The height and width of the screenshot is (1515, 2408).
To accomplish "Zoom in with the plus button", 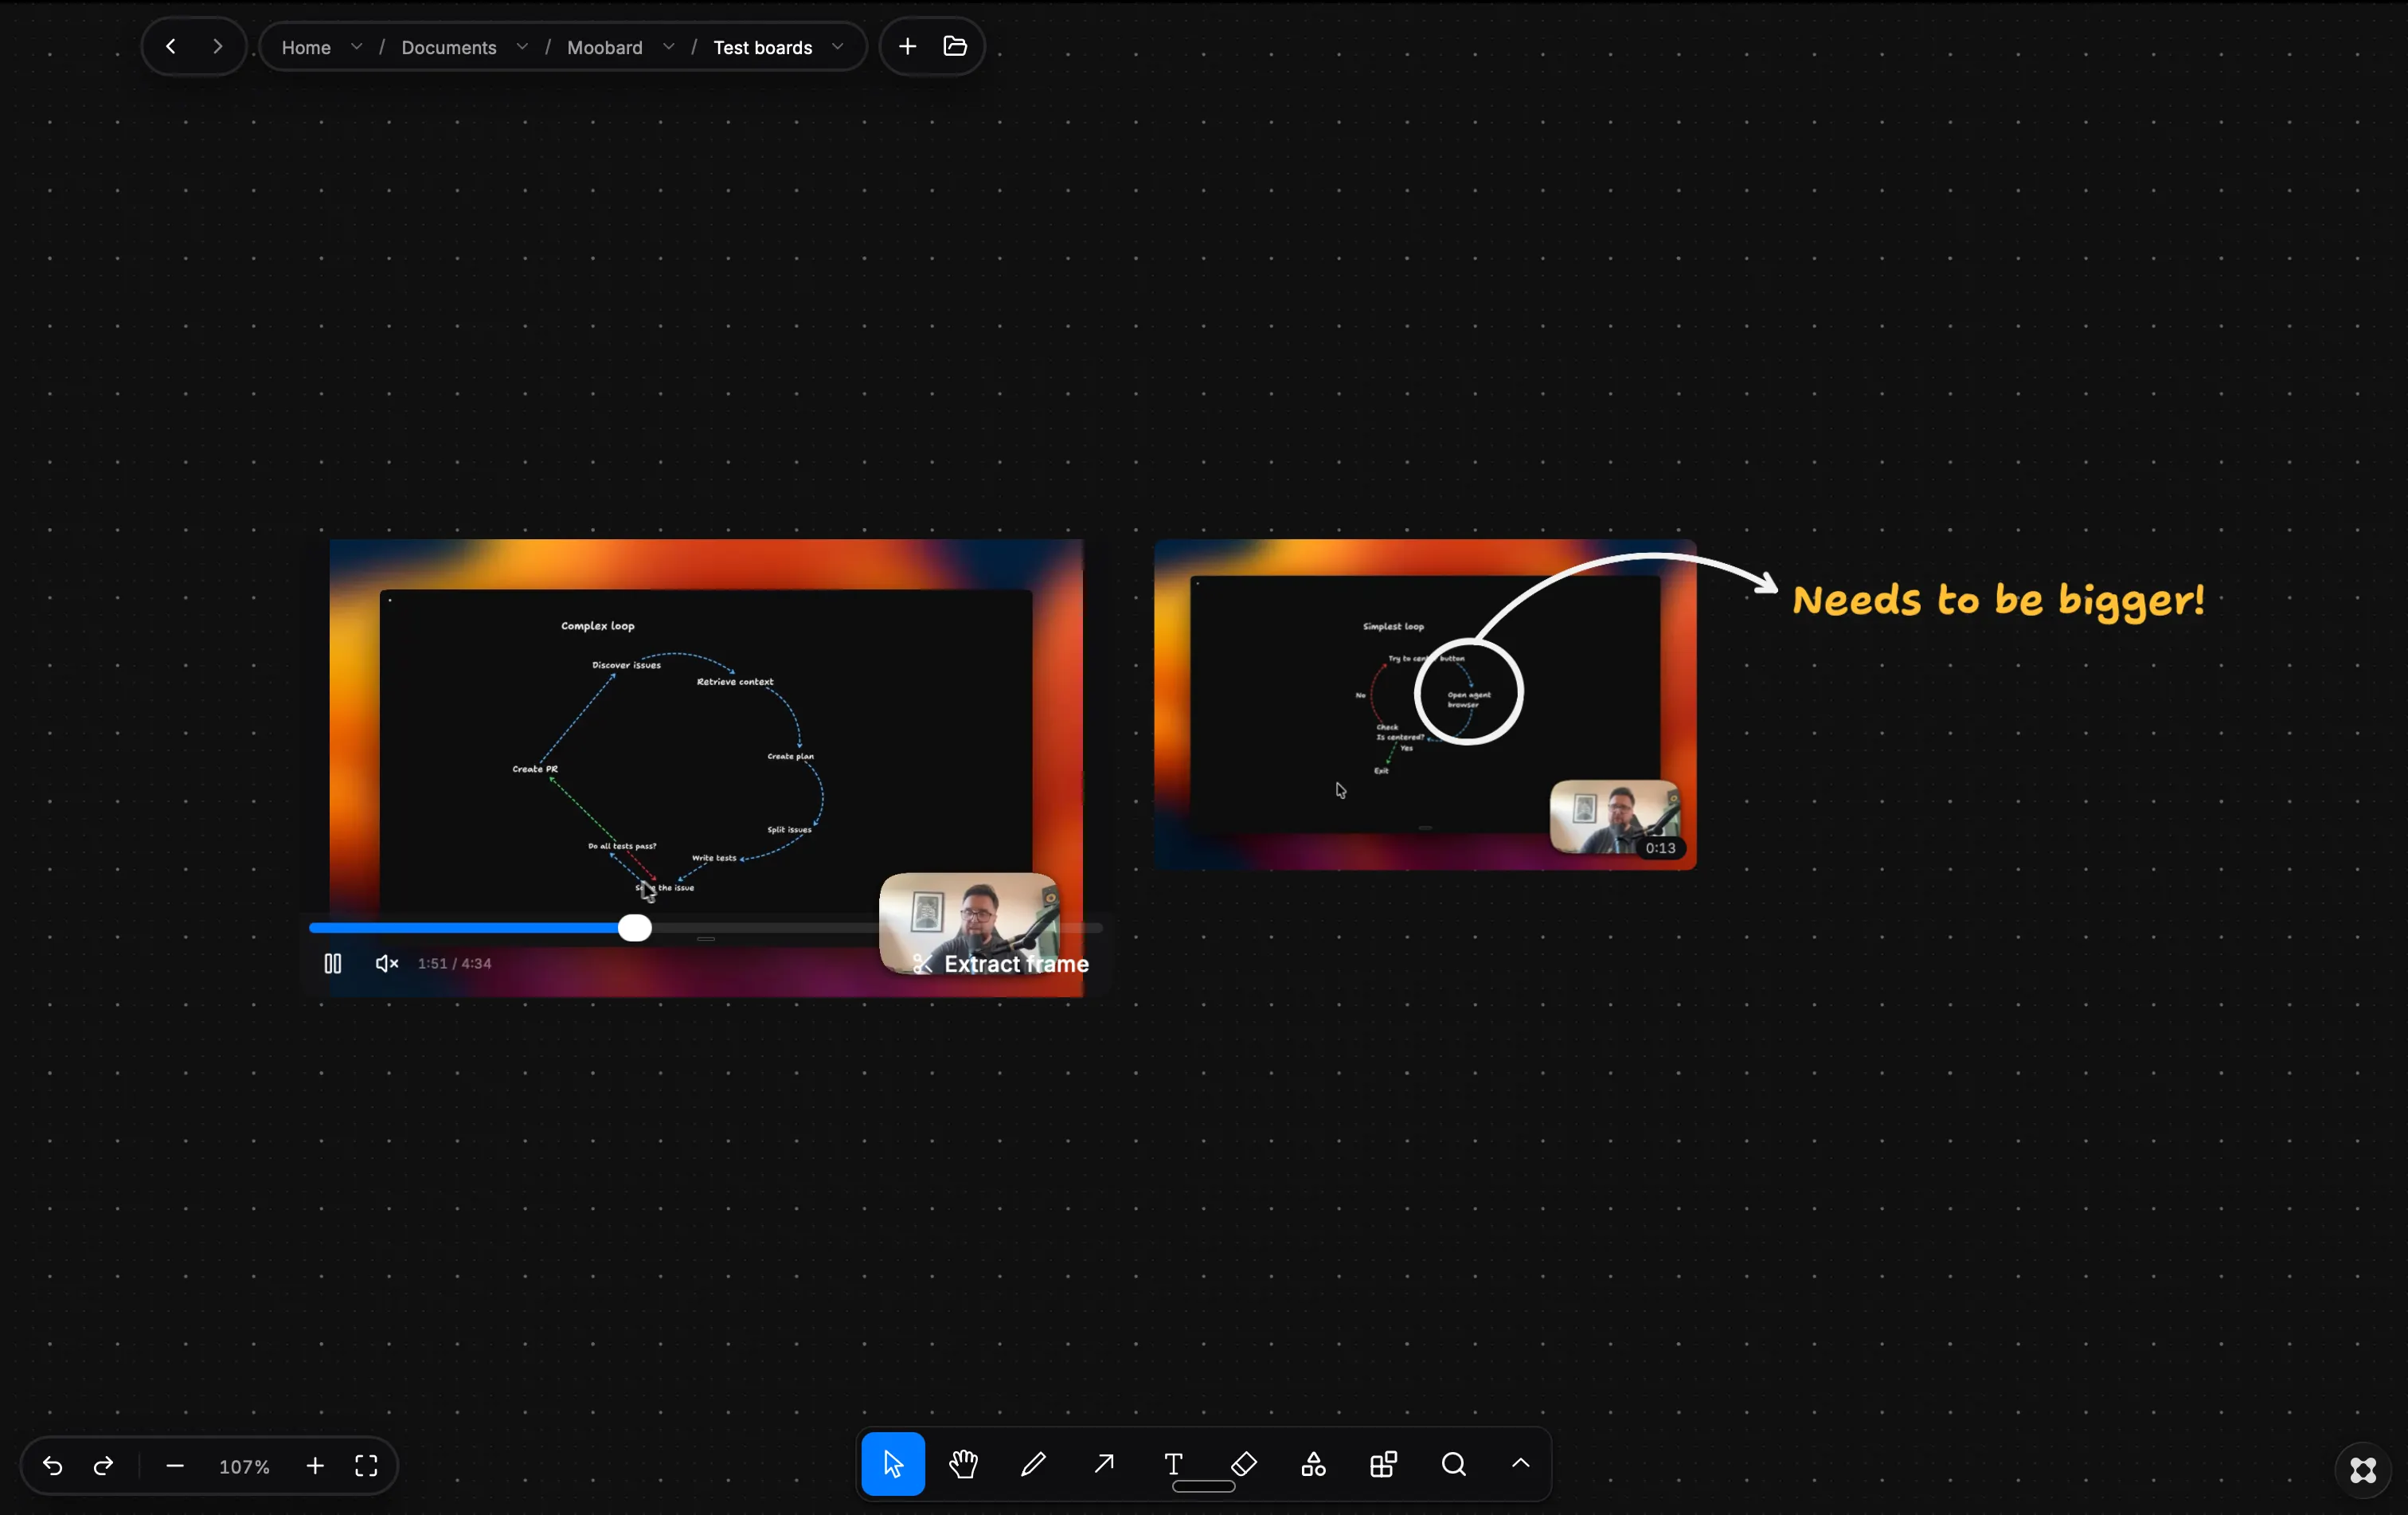I will click(315, 1466).
